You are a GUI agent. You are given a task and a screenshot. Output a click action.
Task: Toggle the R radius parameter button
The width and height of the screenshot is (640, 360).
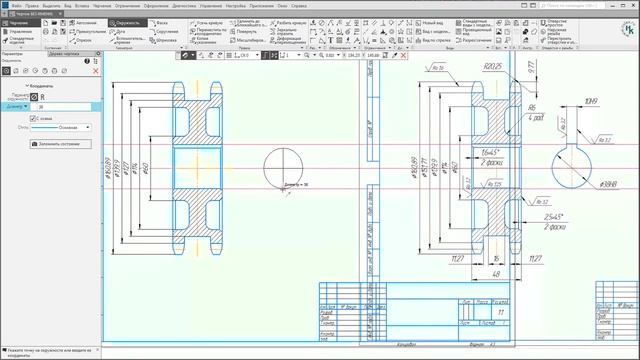(42, 97)
